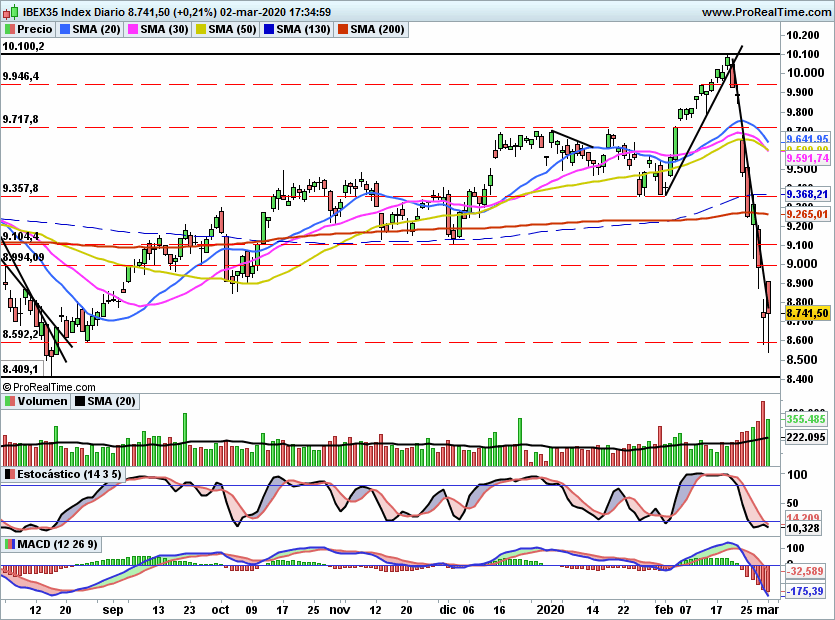The height and width of the screenshot is (620, 835).
Task: Open the SMA (200) indicator label
Action: [x=377, y=29]
